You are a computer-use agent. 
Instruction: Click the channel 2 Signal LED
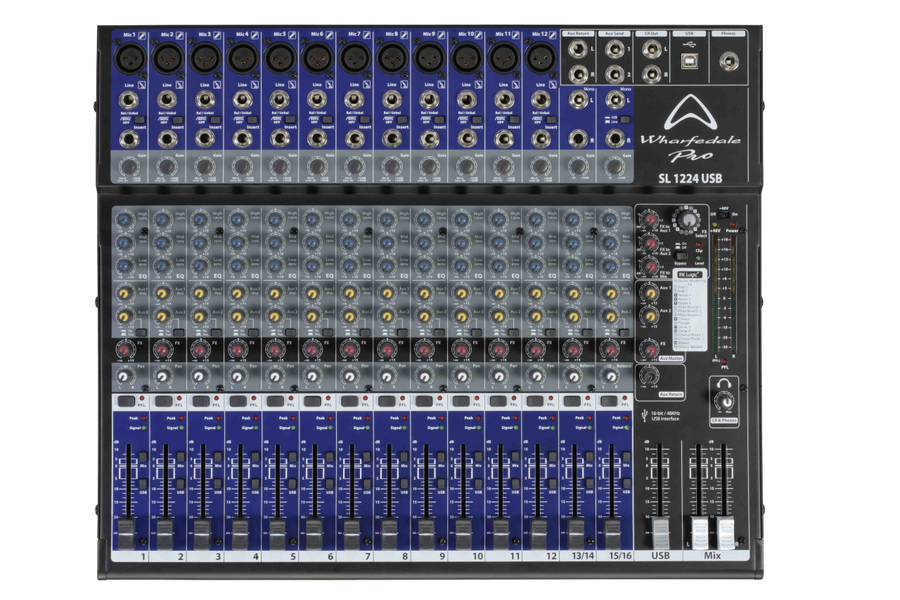tap(180, 428)
